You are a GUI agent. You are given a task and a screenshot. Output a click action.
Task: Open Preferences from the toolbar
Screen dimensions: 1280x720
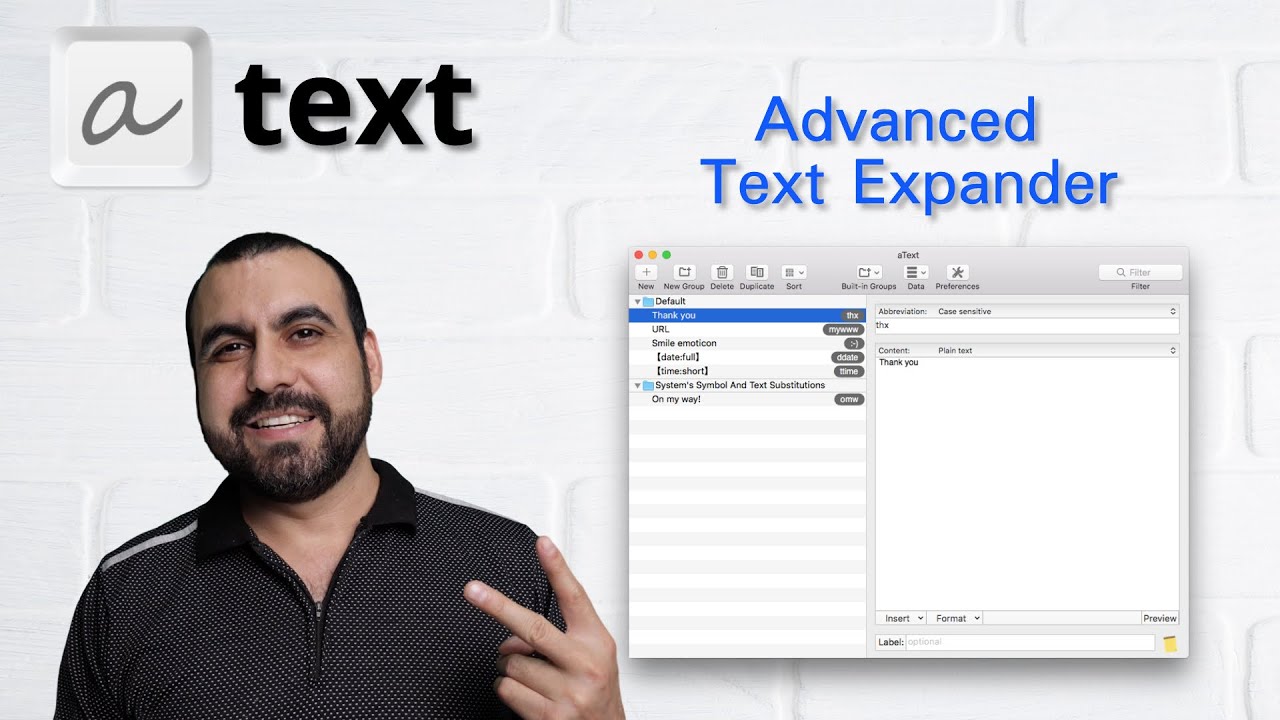pyautogui.click(x=957, y=272)
